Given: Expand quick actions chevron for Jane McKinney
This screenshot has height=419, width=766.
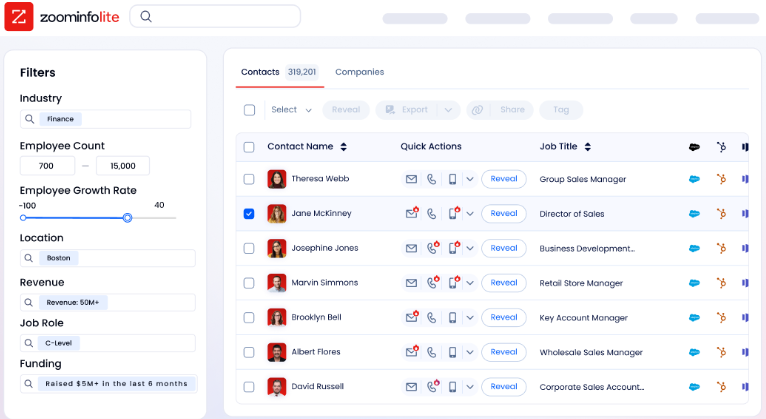Looking at the screenshot, I should pos(470,214).
